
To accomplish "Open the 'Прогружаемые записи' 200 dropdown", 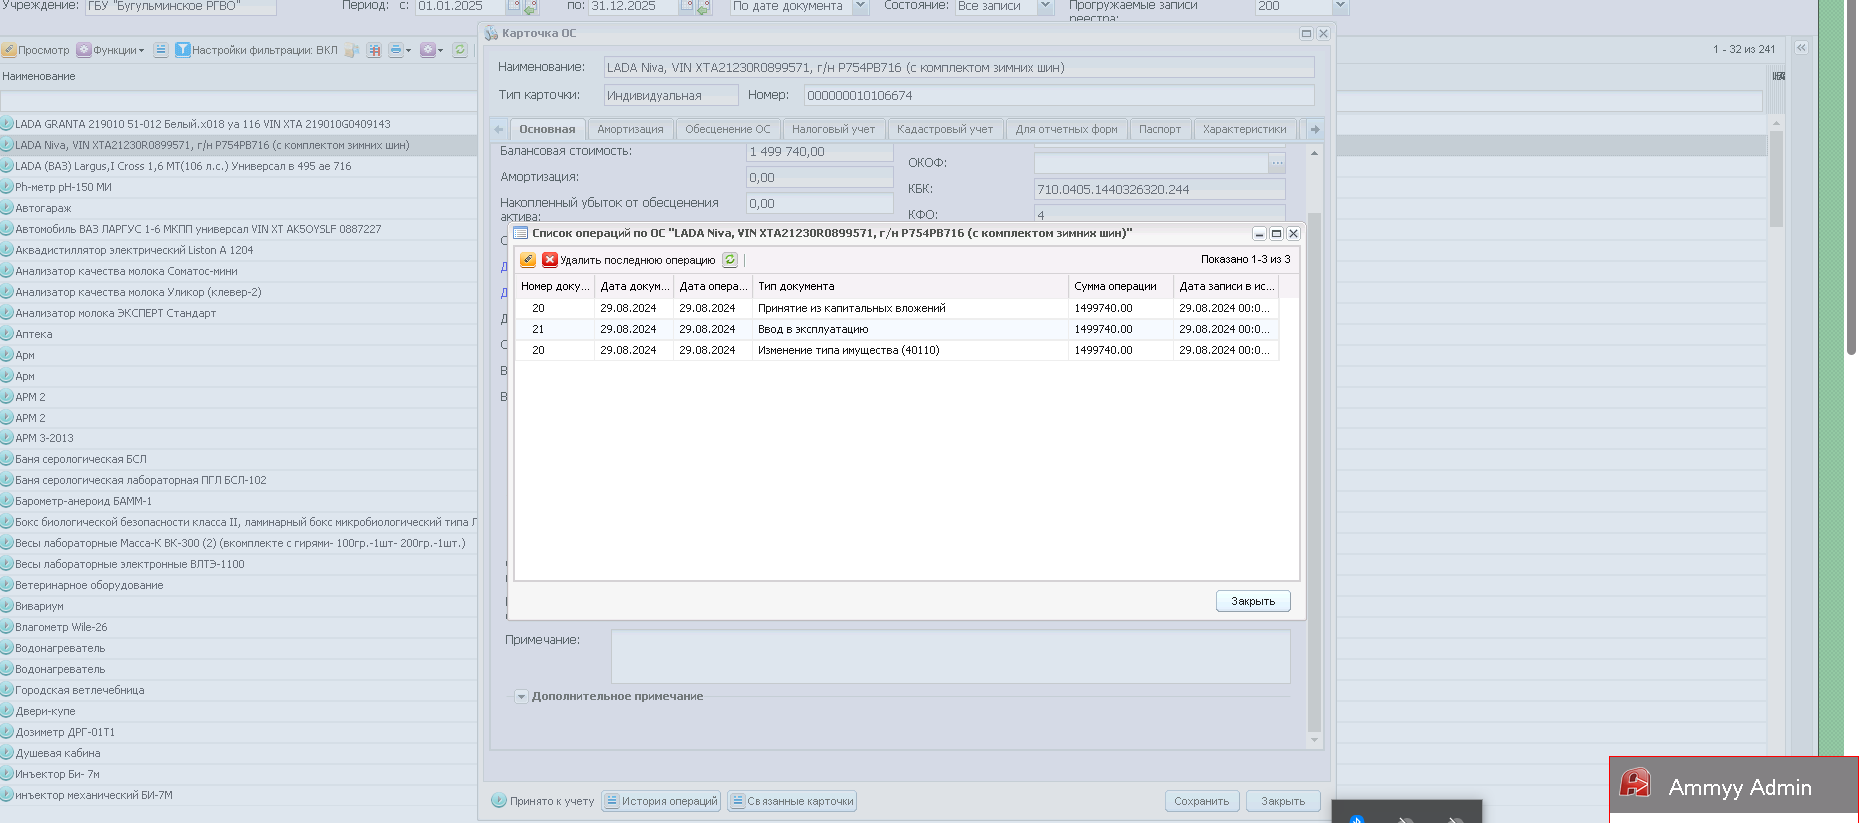I will click(1341, 6).
